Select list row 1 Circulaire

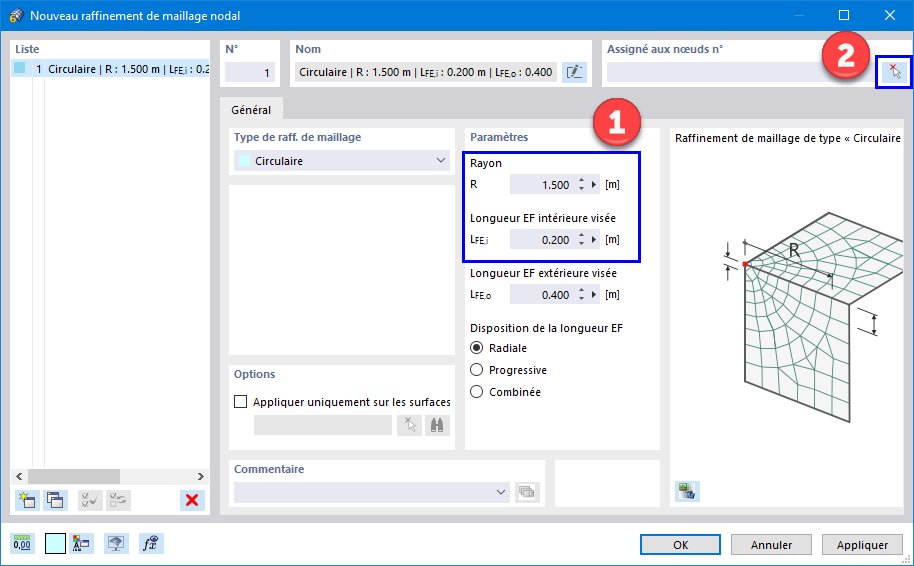(x=110, y=69)
